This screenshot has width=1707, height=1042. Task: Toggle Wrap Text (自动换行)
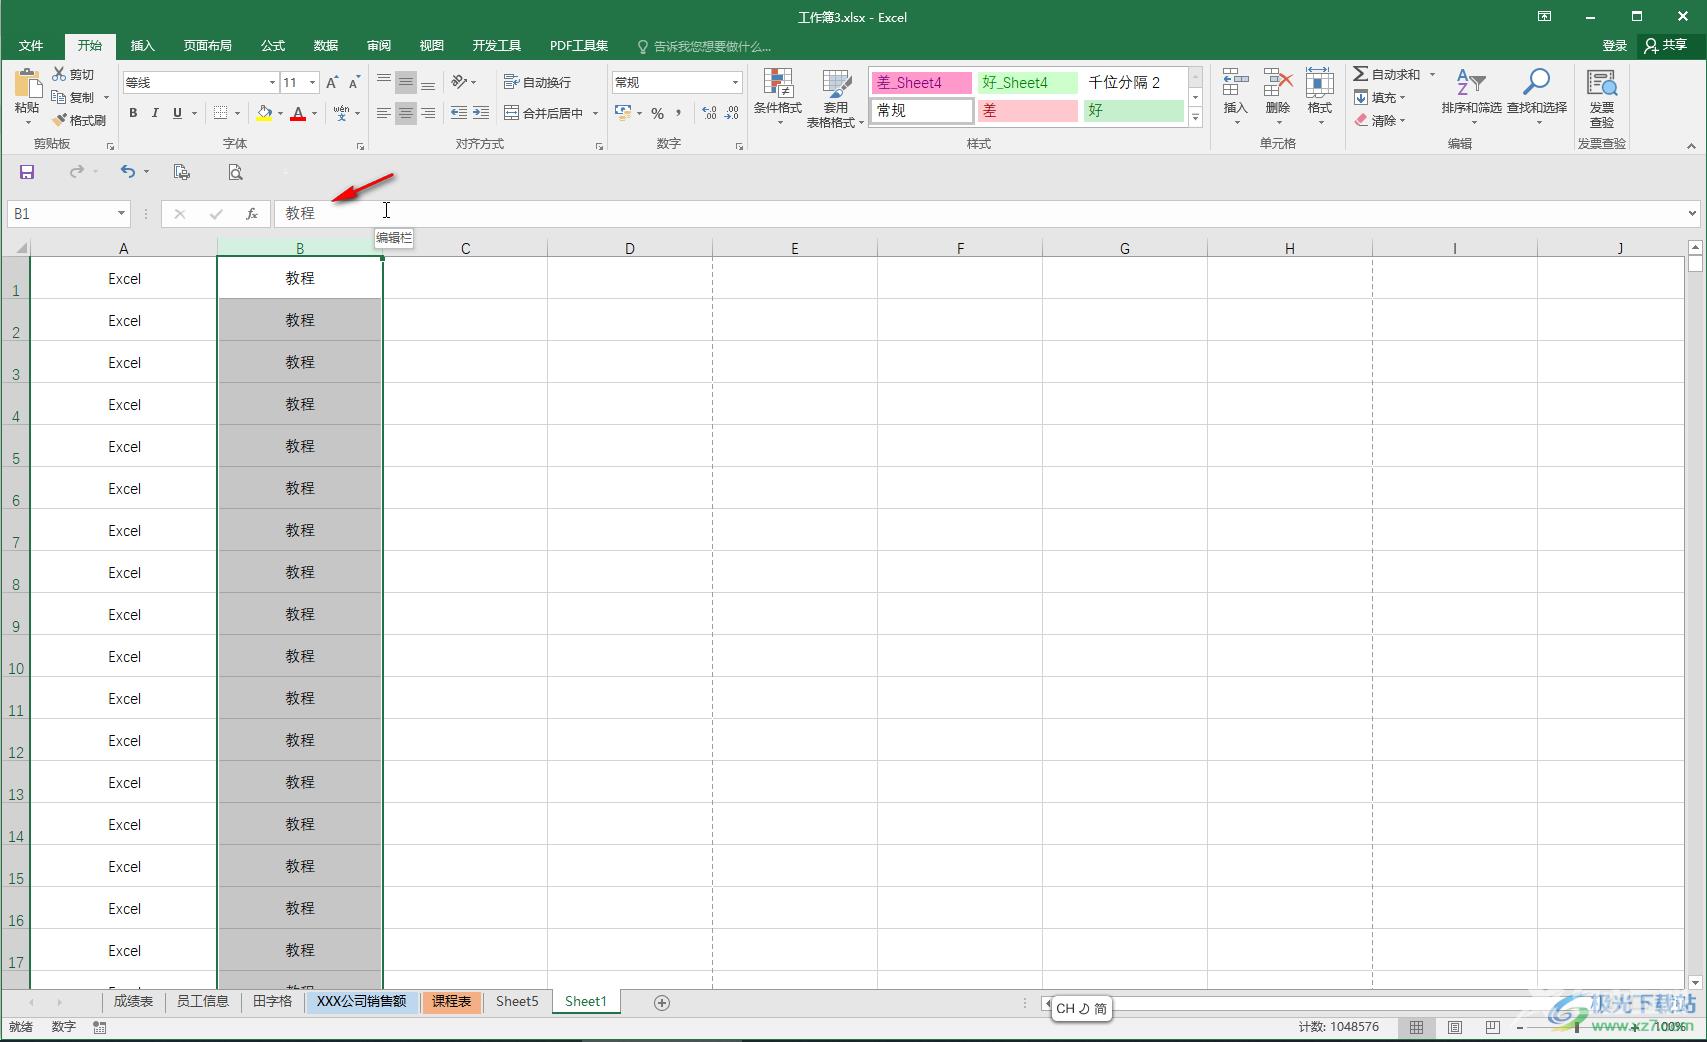[x=538, y=82]
